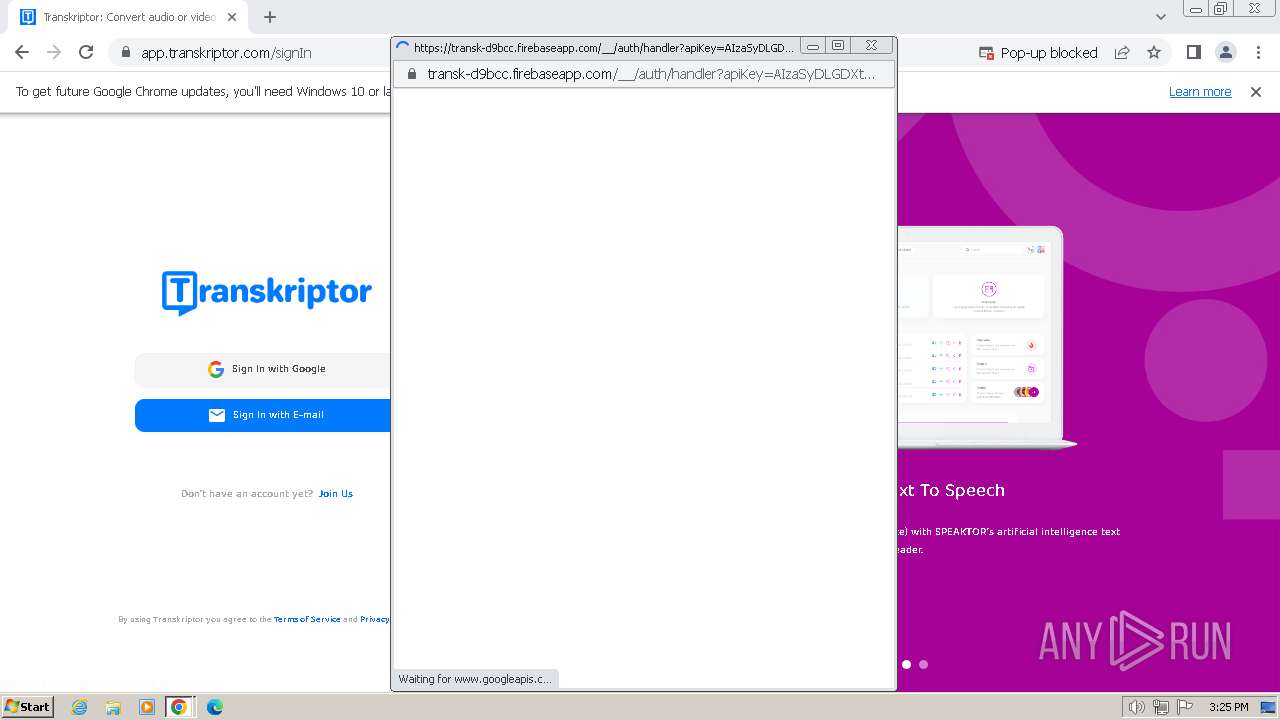Select third carousel dot indicator

pos(923,664)
